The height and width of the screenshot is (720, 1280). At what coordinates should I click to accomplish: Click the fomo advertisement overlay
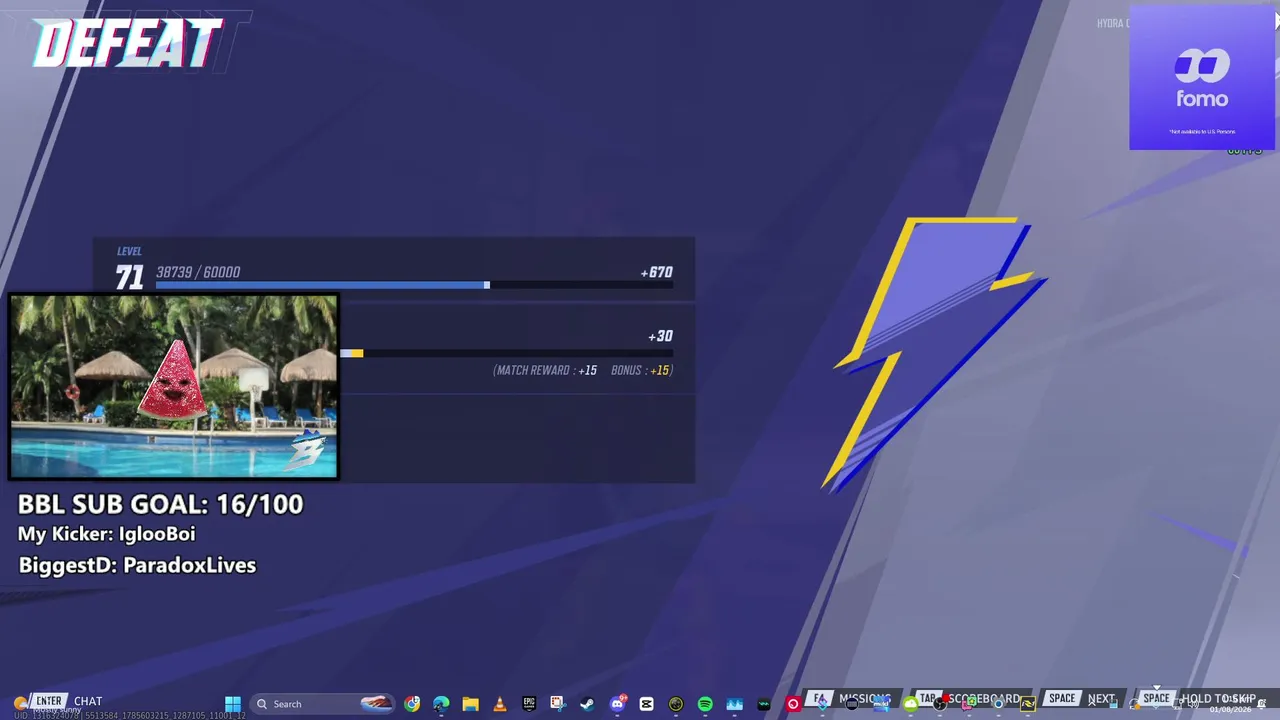click(1202, 77)
